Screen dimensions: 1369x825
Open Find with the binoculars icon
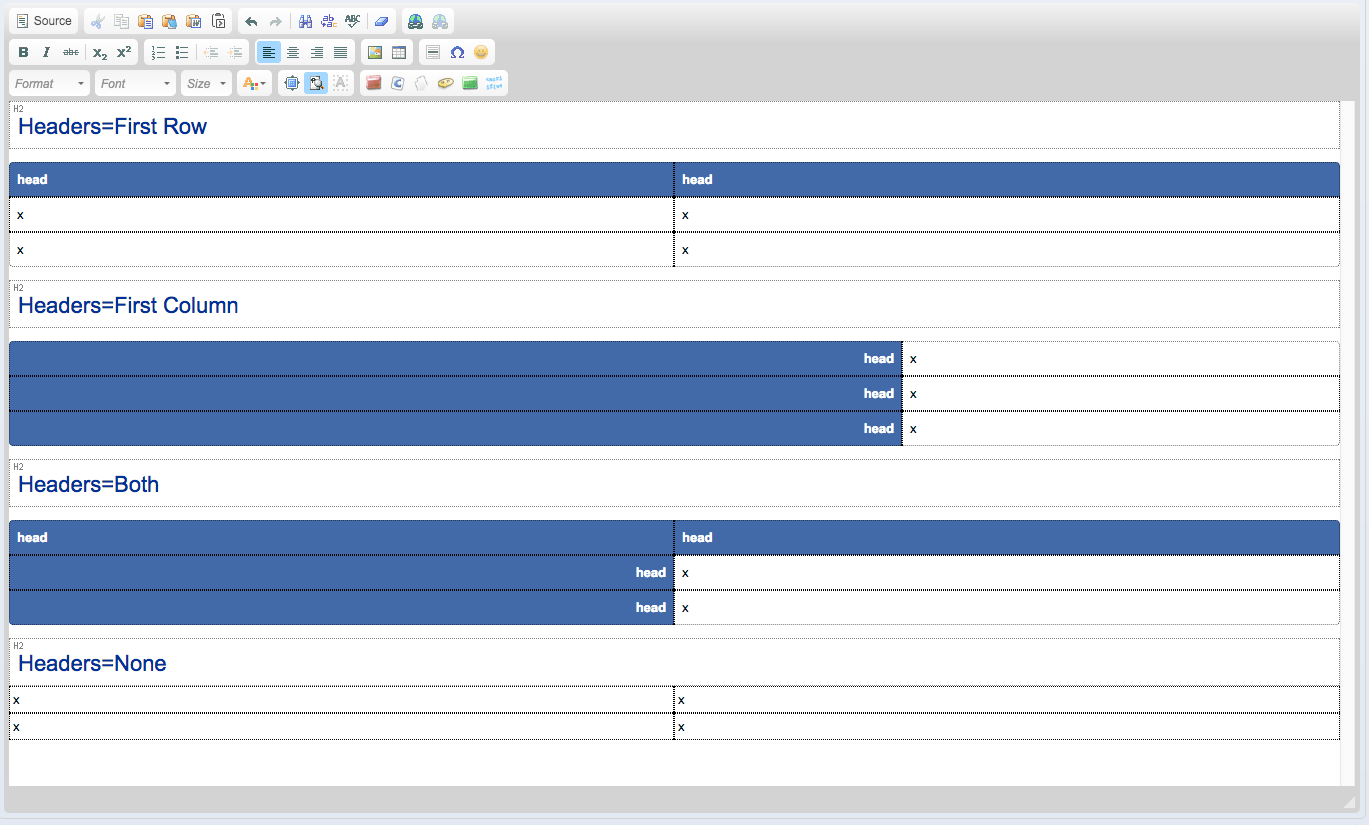(x=306, y=21)
